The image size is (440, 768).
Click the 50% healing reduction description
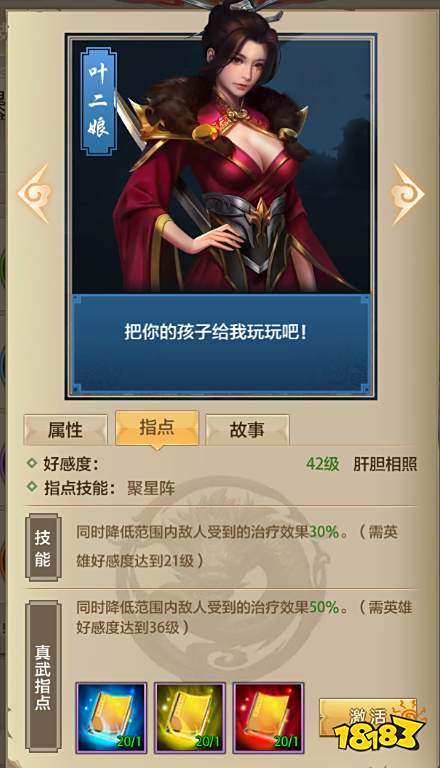[x=244, y=617]
